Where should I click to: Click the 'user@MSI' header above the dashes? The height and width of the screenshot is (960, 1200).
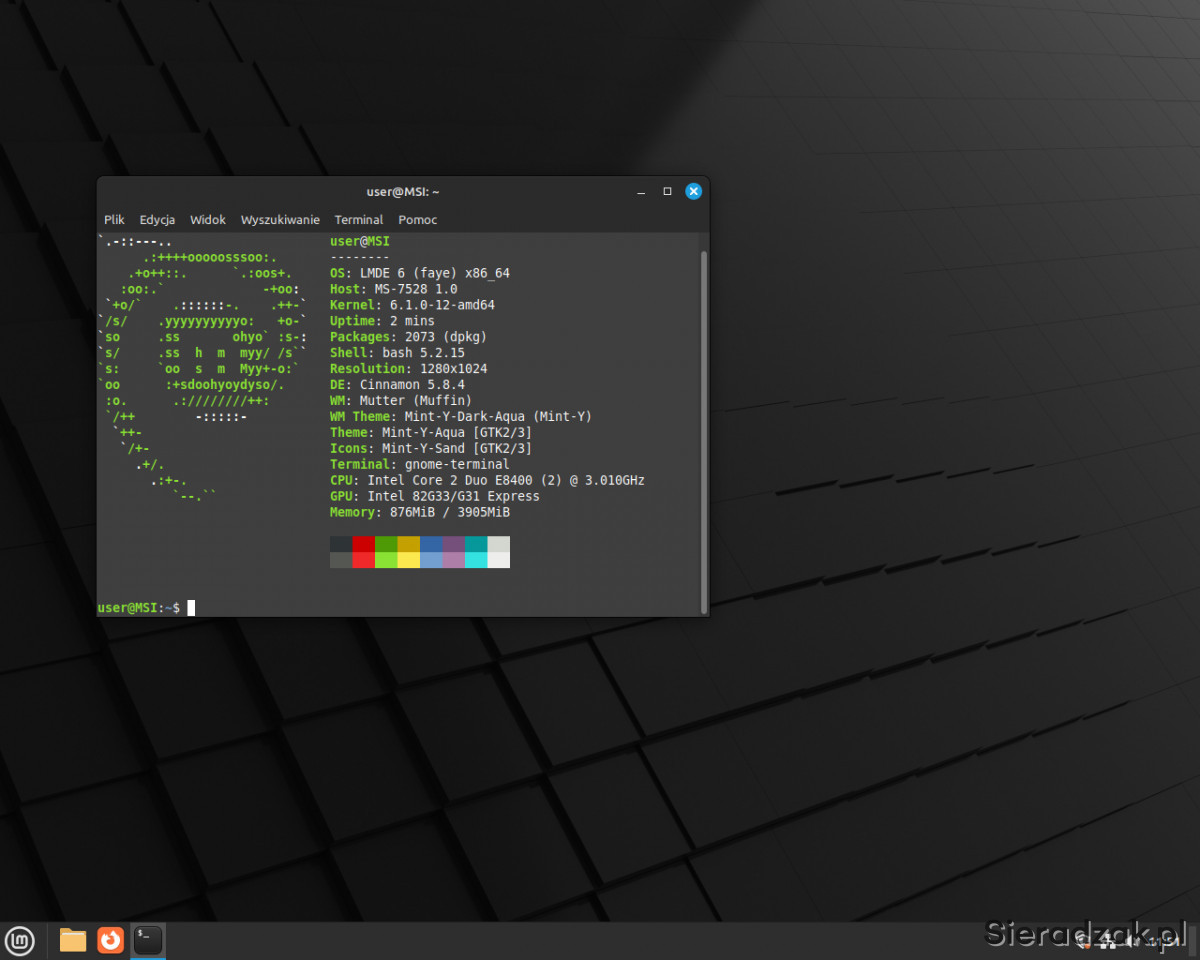point(360,241)
